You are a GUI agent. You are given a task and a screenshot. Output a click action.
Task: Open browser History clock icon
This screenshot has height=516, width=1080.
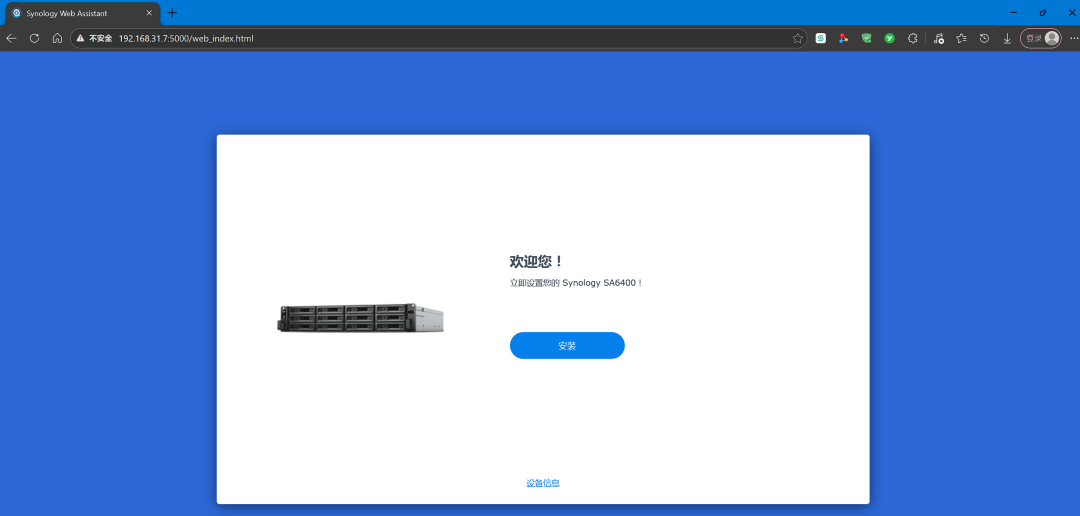point(984,39)
